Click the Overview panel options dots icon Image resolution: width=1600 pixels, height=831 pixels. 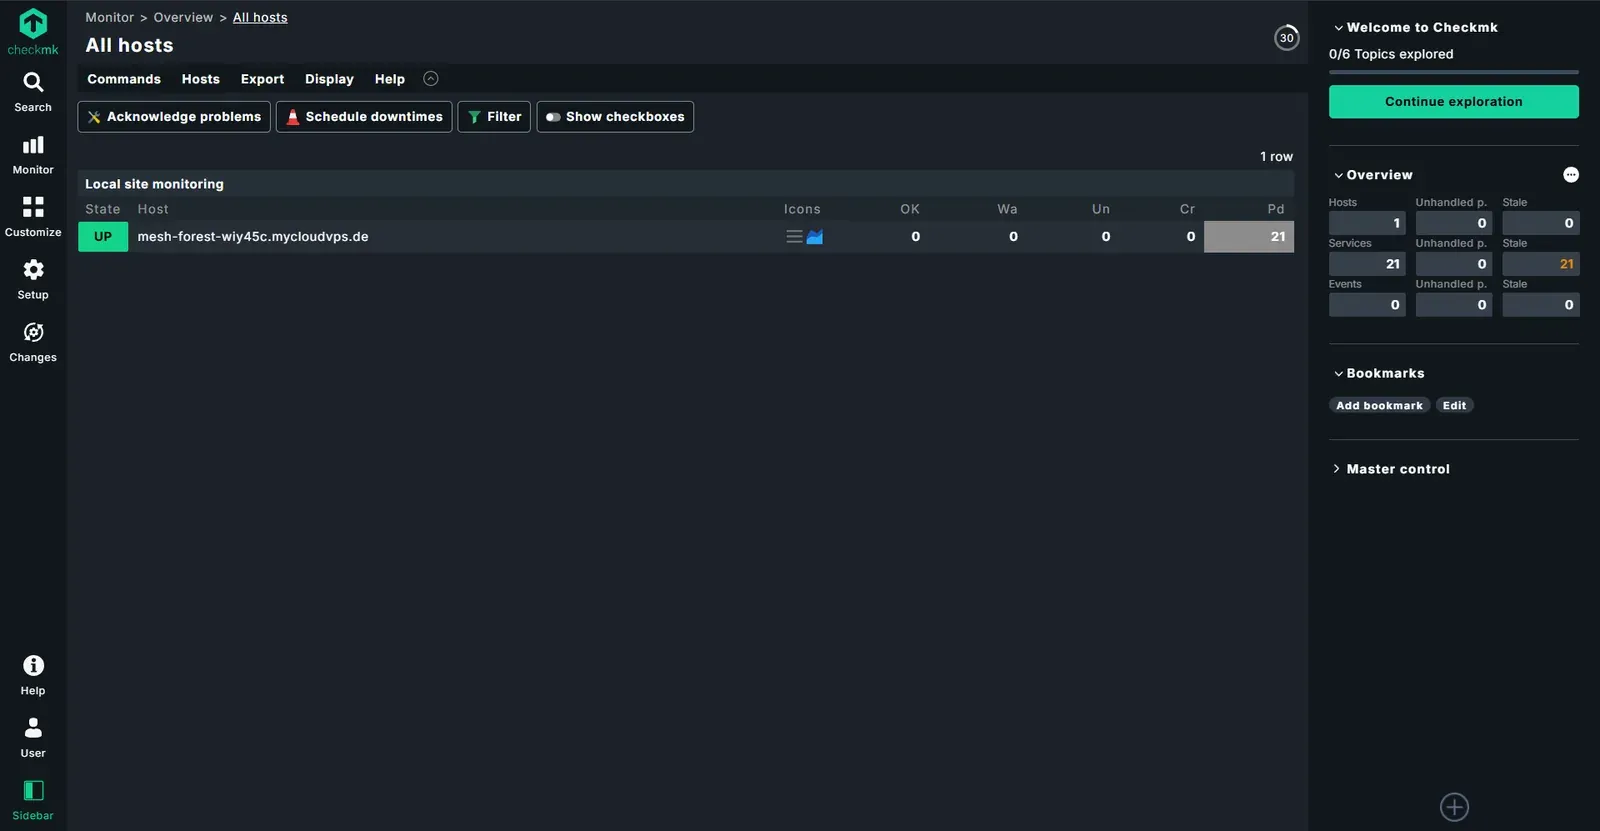tap(1571, 175)
